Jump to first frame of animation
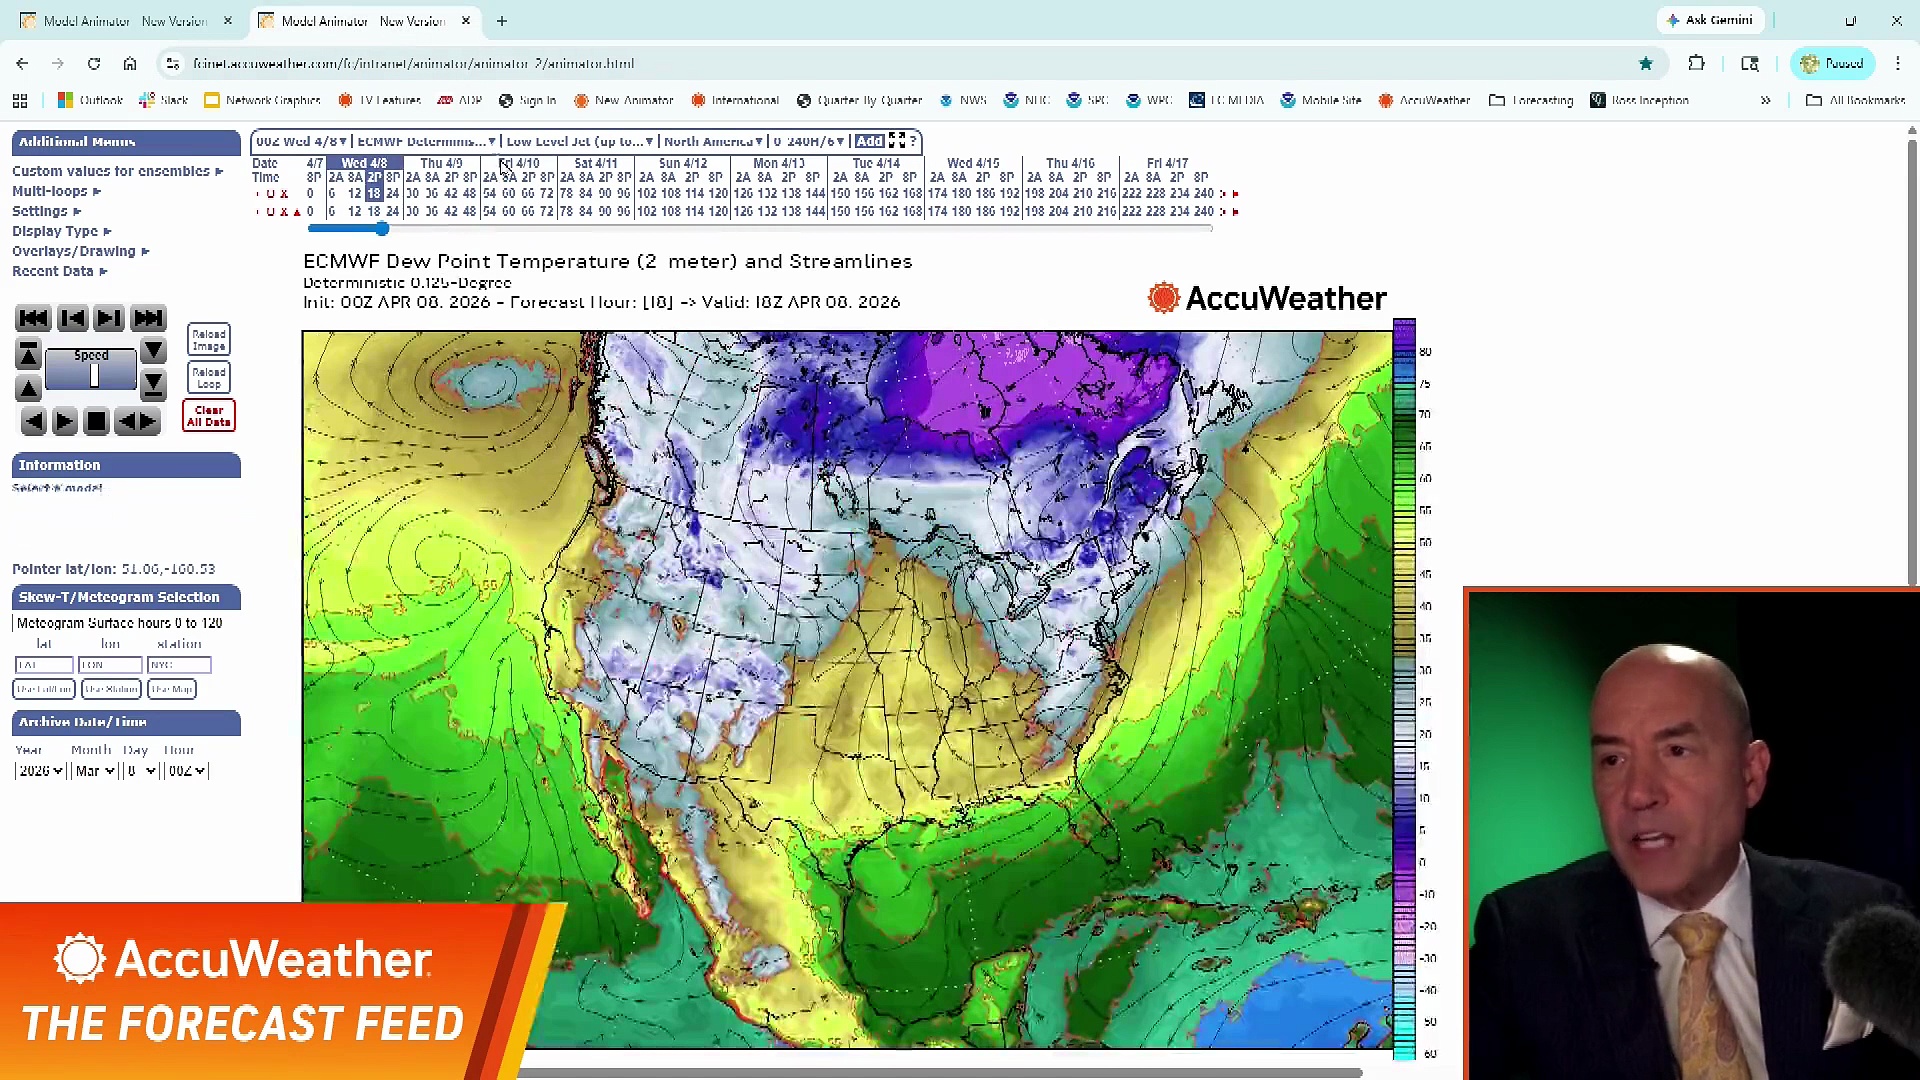This screenshot has height=1080, width=1920. (33, 318)
